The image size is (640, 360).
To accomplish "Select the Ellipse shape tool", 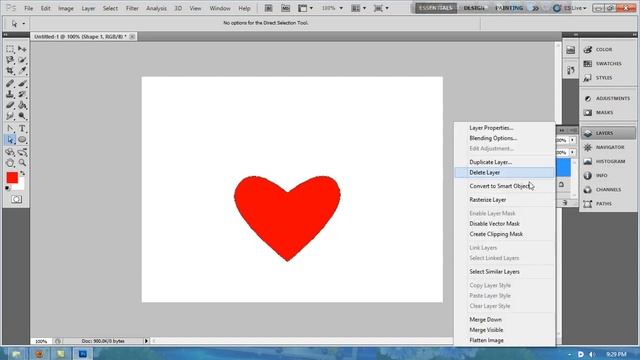I will [x=22, y=140].
